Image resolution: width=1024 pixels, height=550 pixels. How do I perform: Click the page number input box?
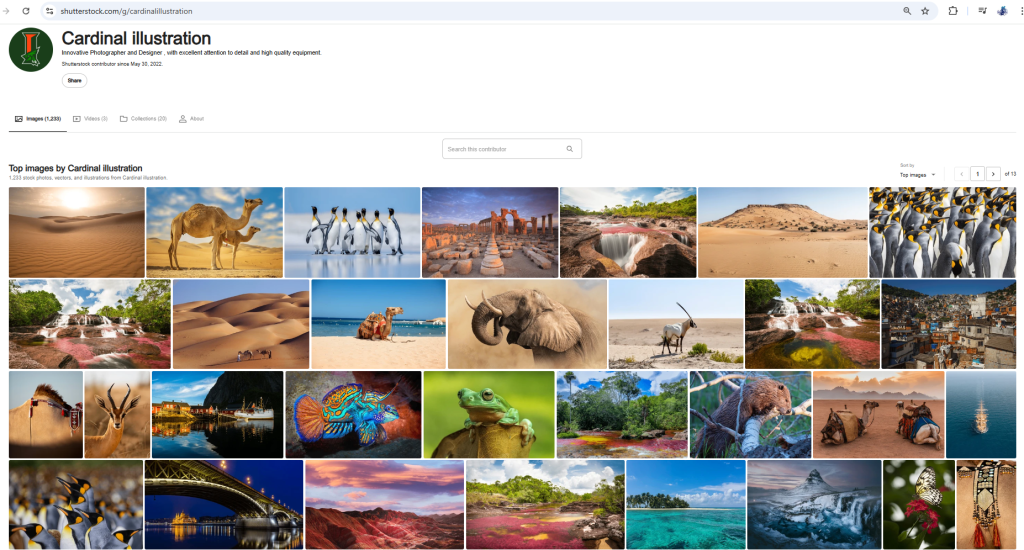coord(977,174)
